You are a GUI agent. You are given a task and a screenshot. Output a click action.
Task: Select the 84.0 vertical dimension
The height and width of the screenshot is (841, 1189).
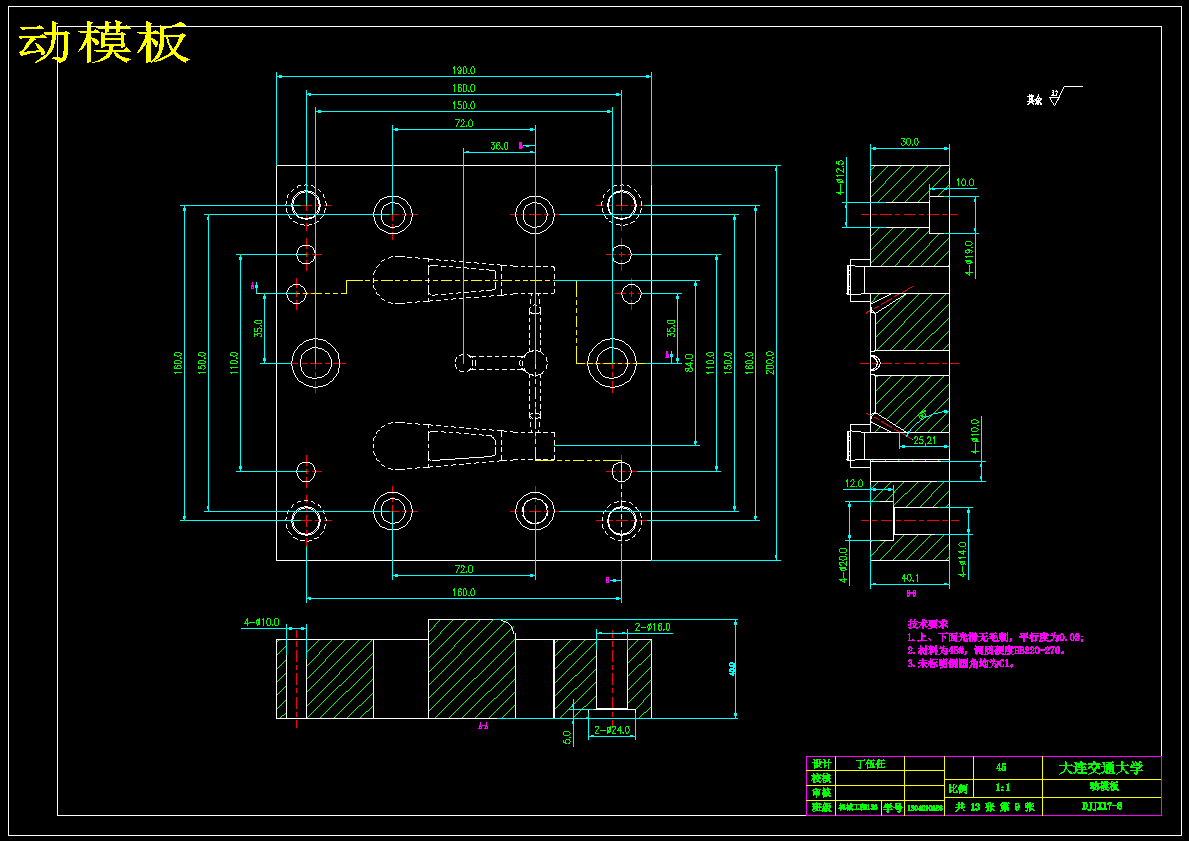(689, 363)
